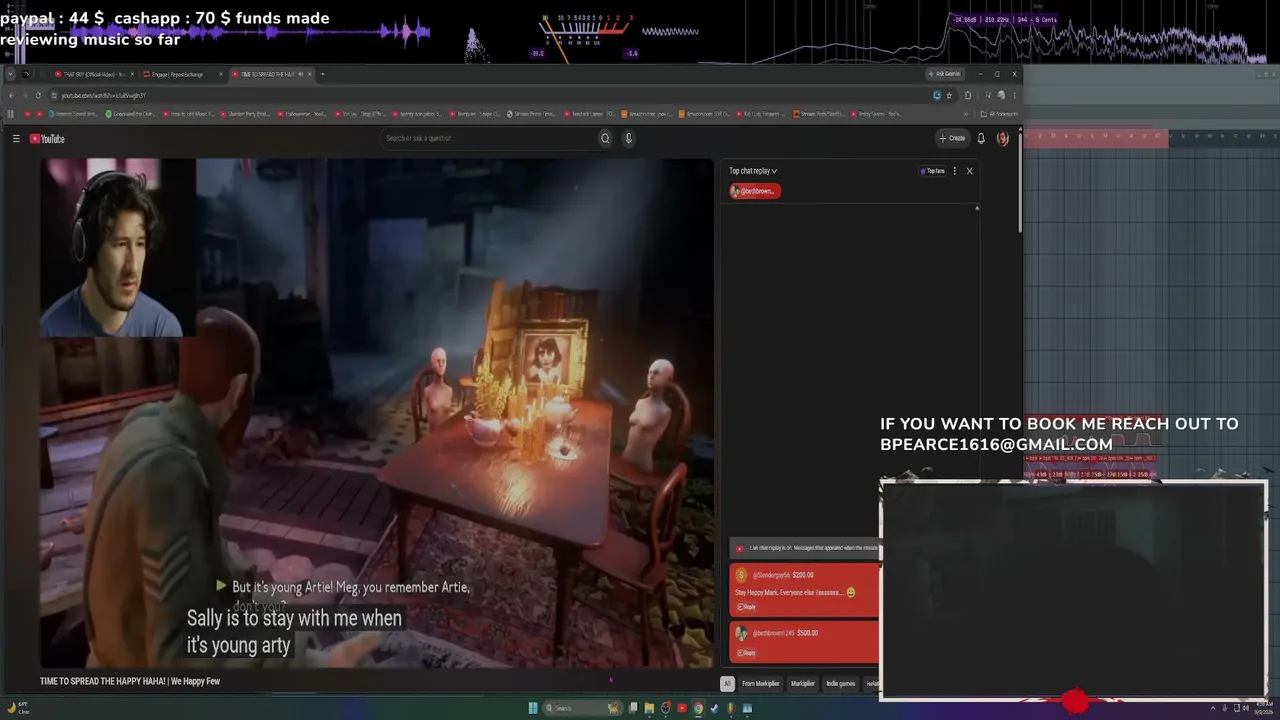Select the All filter chip
Viewport: 1280px width, 720px height.
(x=727, y=684)
